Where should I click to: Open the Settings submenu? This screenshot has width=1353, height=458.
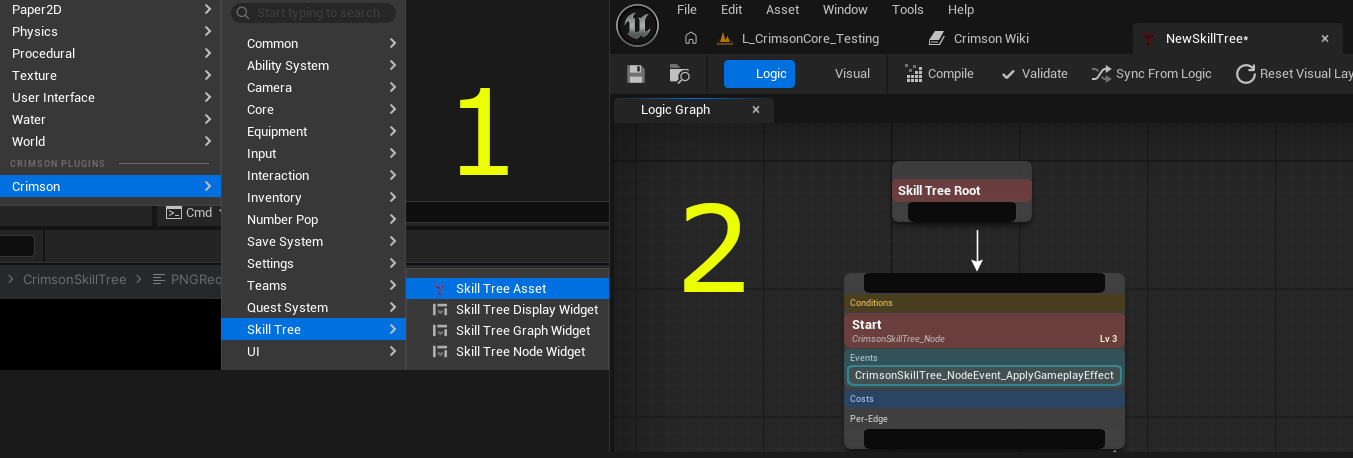coord(313,264)
